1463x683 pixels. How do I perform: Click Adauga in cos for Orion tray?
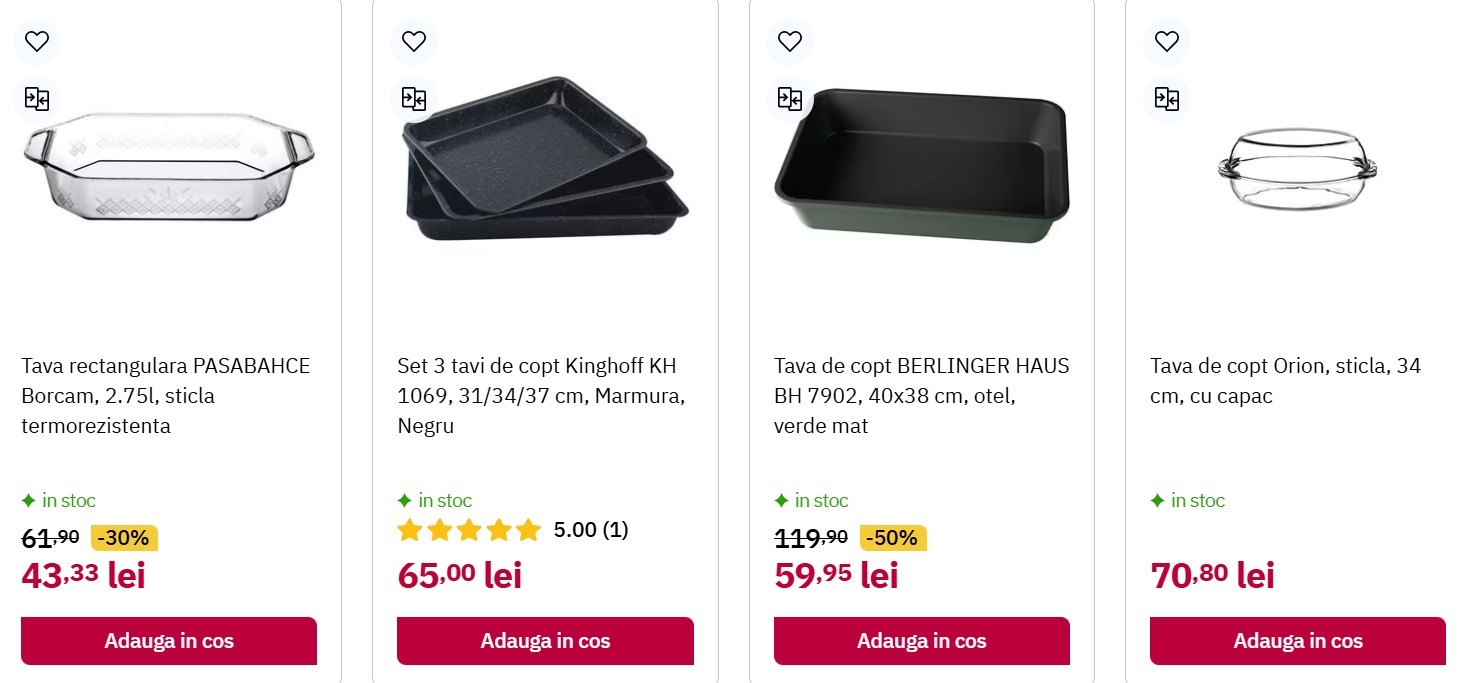tap(1297, 641)
